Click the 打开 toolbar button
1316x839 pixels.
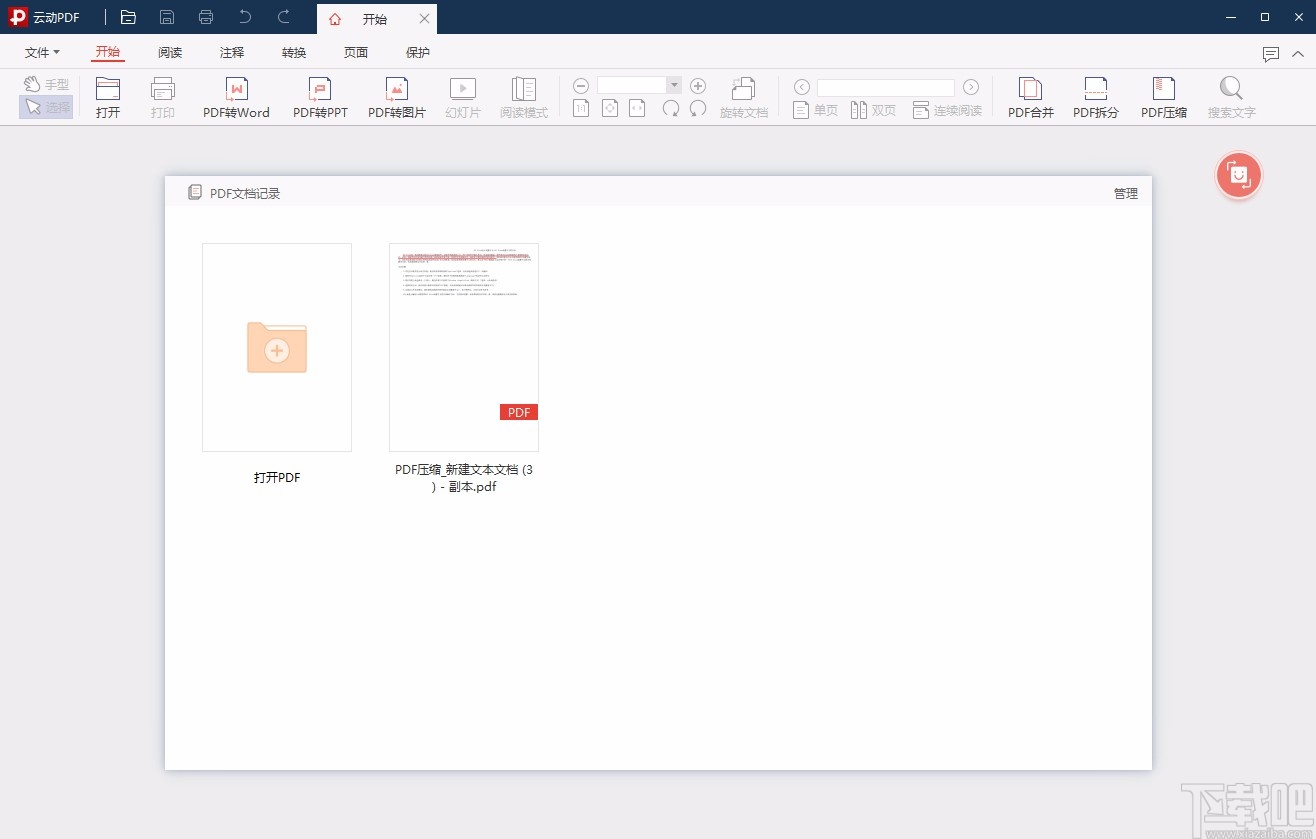(108, 98)
